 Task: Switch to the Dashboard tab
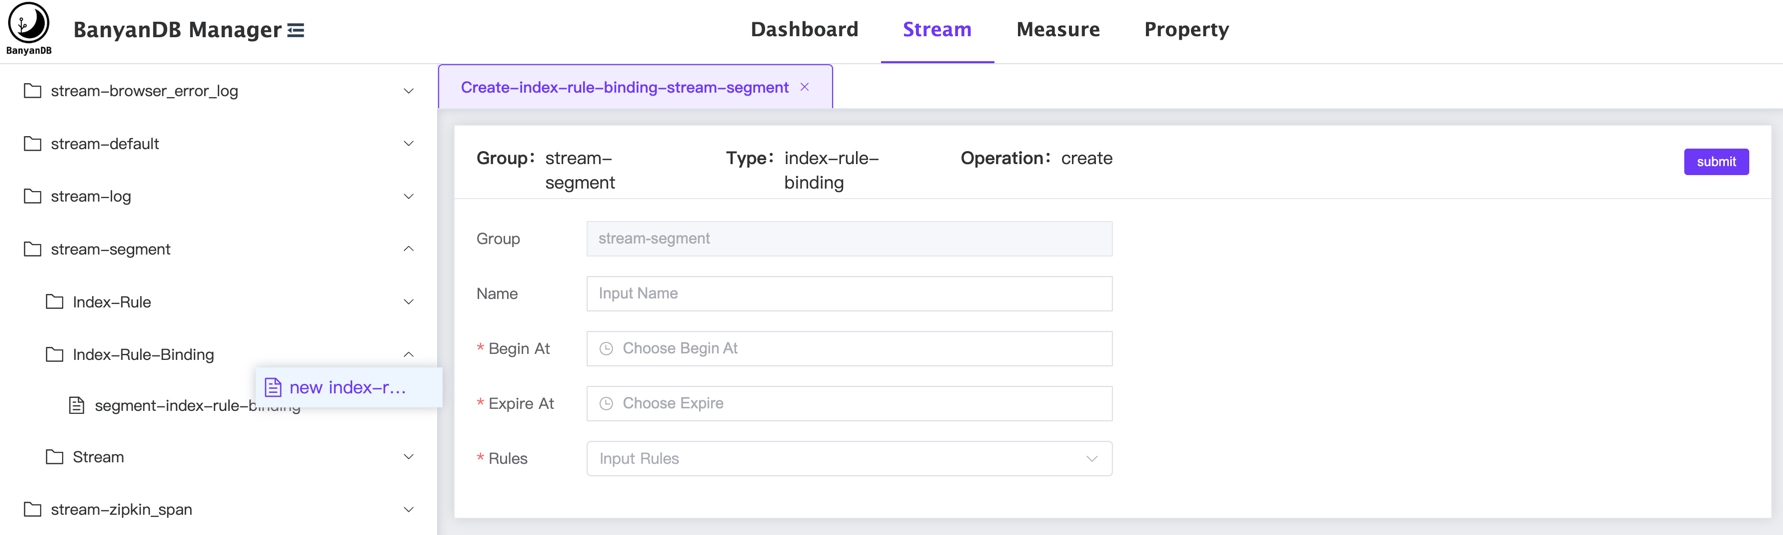pos(804,30)
